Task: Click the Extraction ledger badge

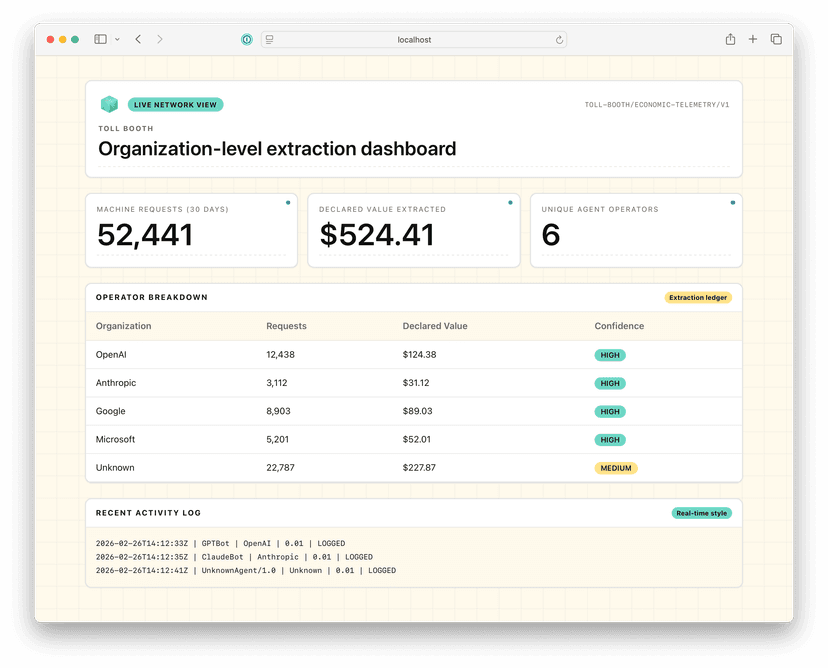Action: (x=698, y=297)
